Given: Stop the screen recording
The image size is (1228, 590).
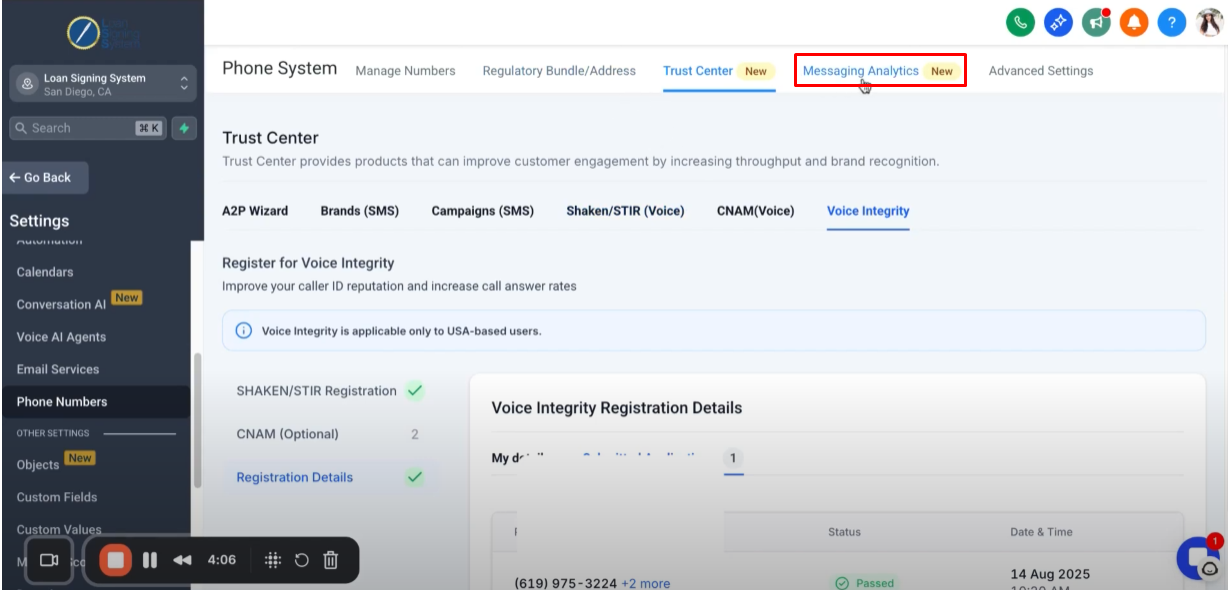Looking at the screenshot, I should 116,560.
